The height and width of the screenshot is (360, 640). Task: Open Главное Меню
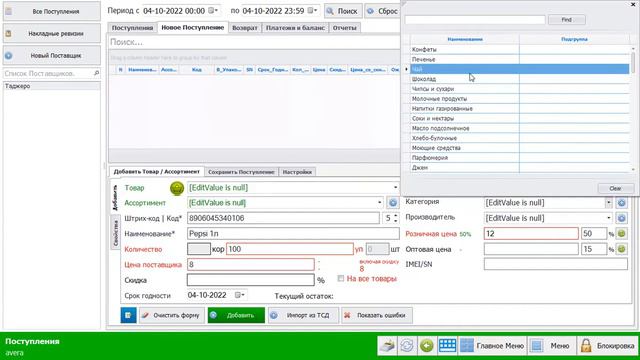coord(492,346)
